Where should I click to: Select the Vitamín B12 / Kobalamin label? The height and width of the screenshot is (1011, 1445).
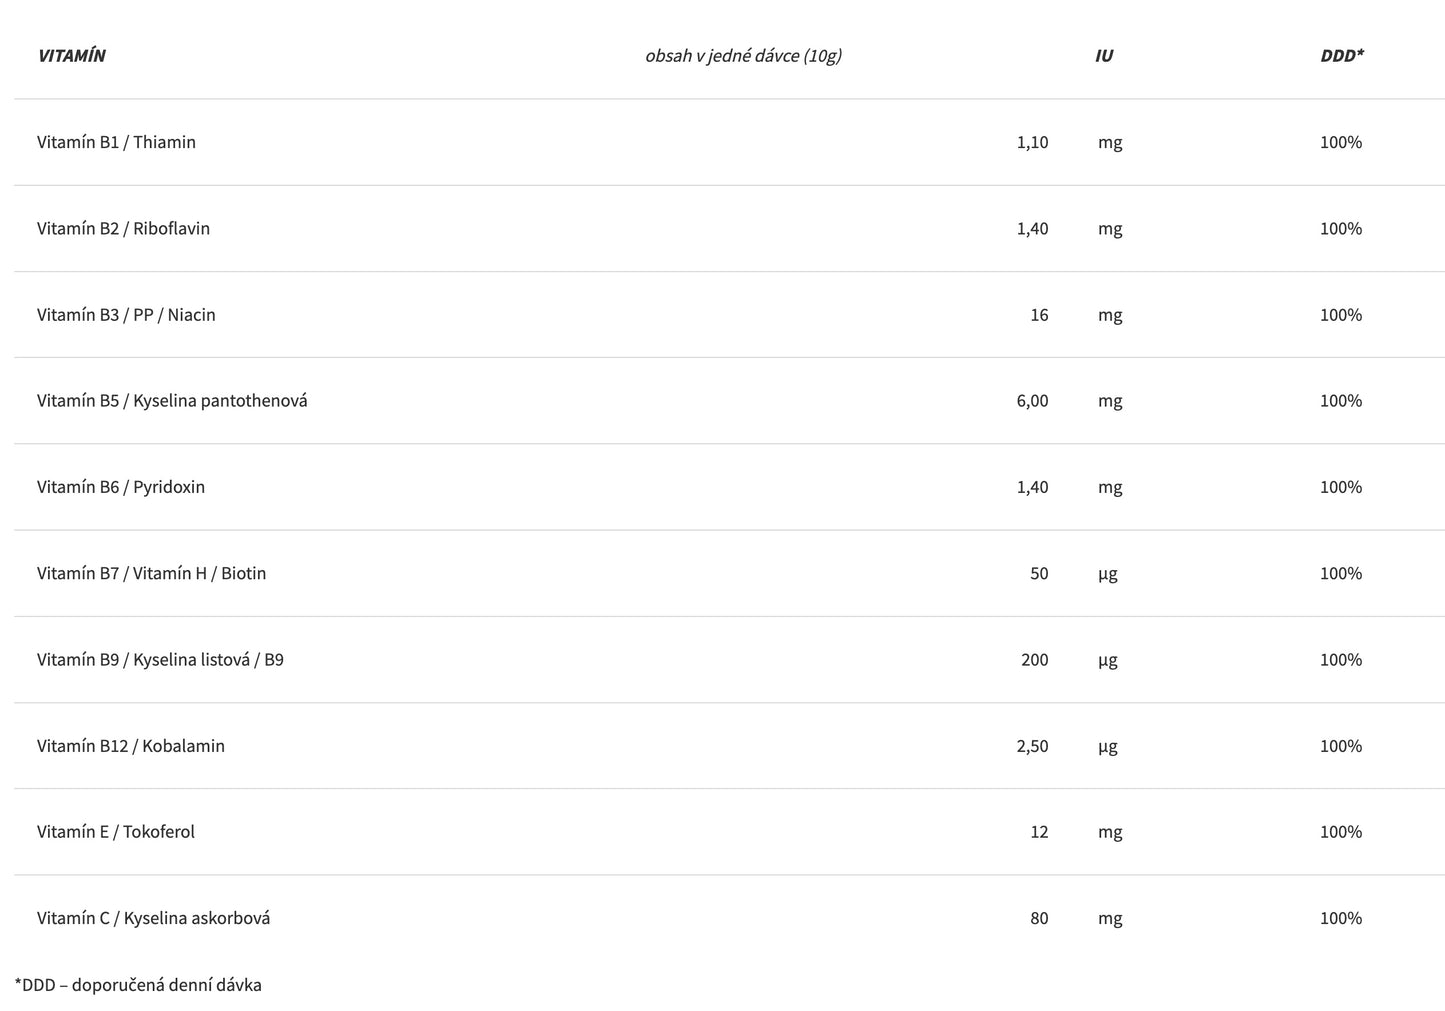tap(131, 746)
